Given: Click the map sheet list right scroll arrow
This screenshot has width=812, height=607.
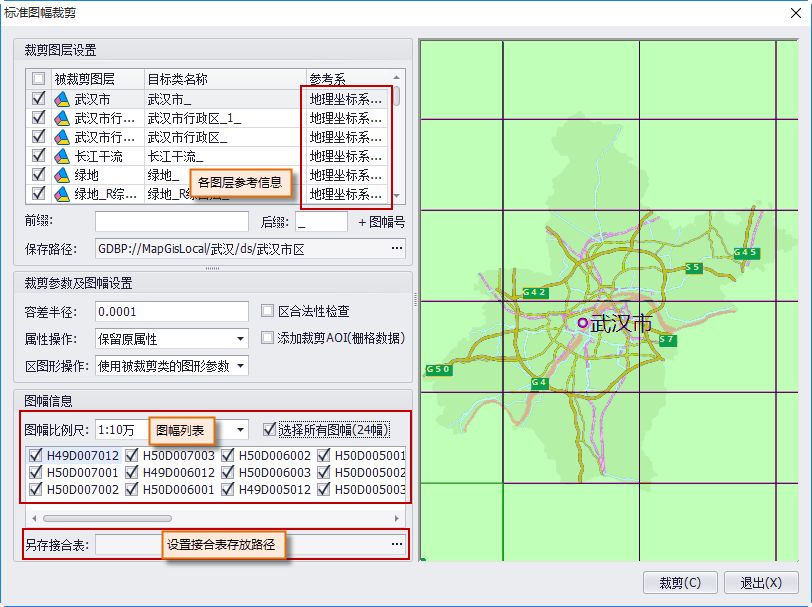Looking at the screenshot, I should tap(397, 518).
